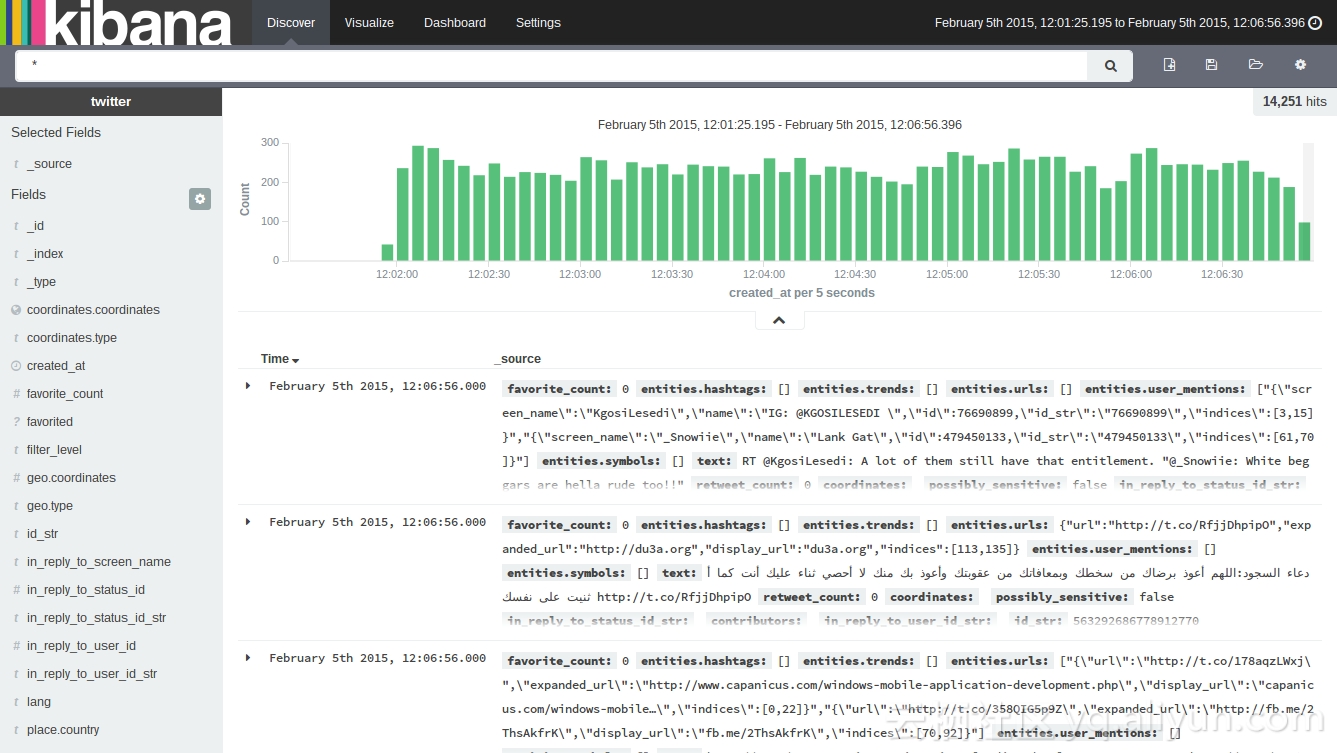Expand the first document row
Image resolution: width=1337 pixels, height=753 pixels.
click(x=248, y=386)
